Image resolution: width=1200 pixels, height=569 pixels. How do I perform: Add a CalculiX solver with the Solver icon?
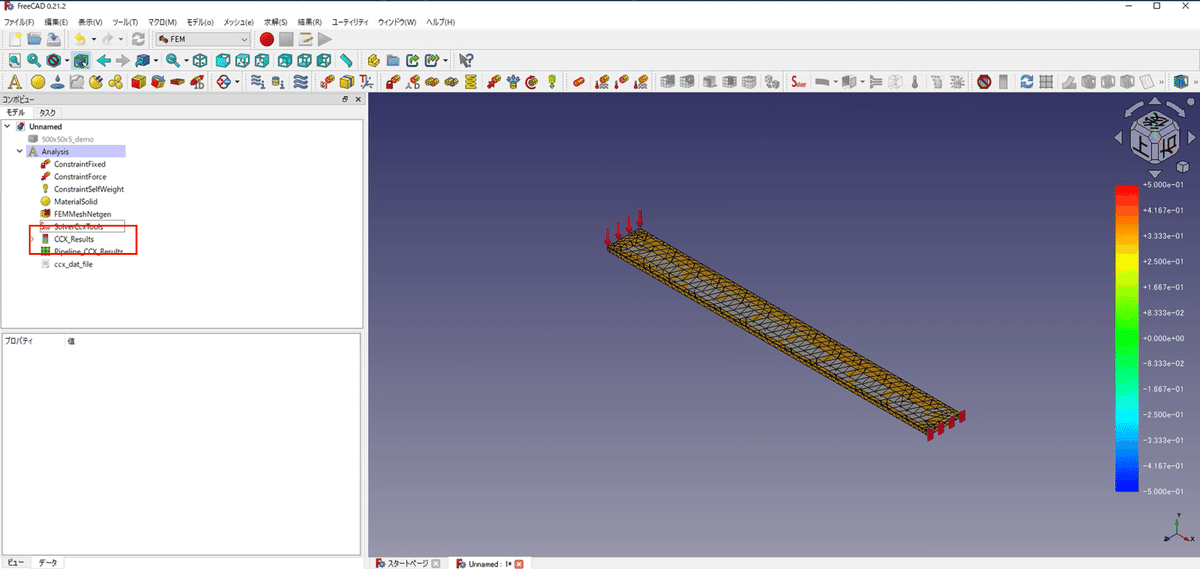click(x=798, y=81)
